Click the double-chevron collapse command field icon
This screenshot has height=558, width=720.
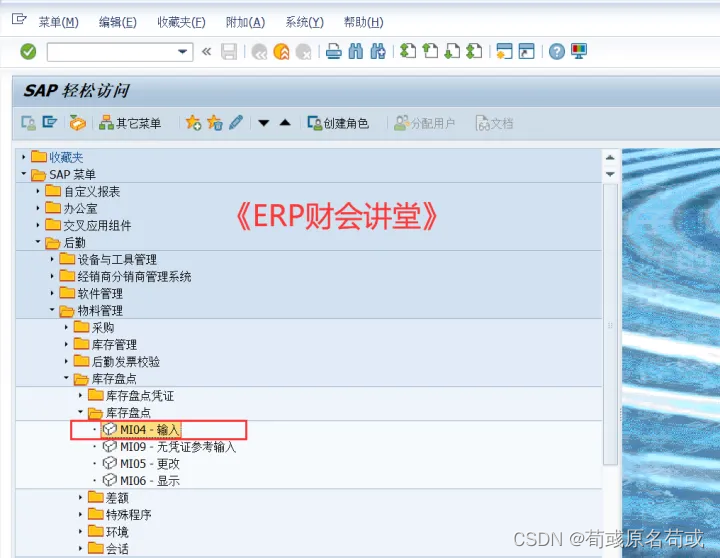207,51
